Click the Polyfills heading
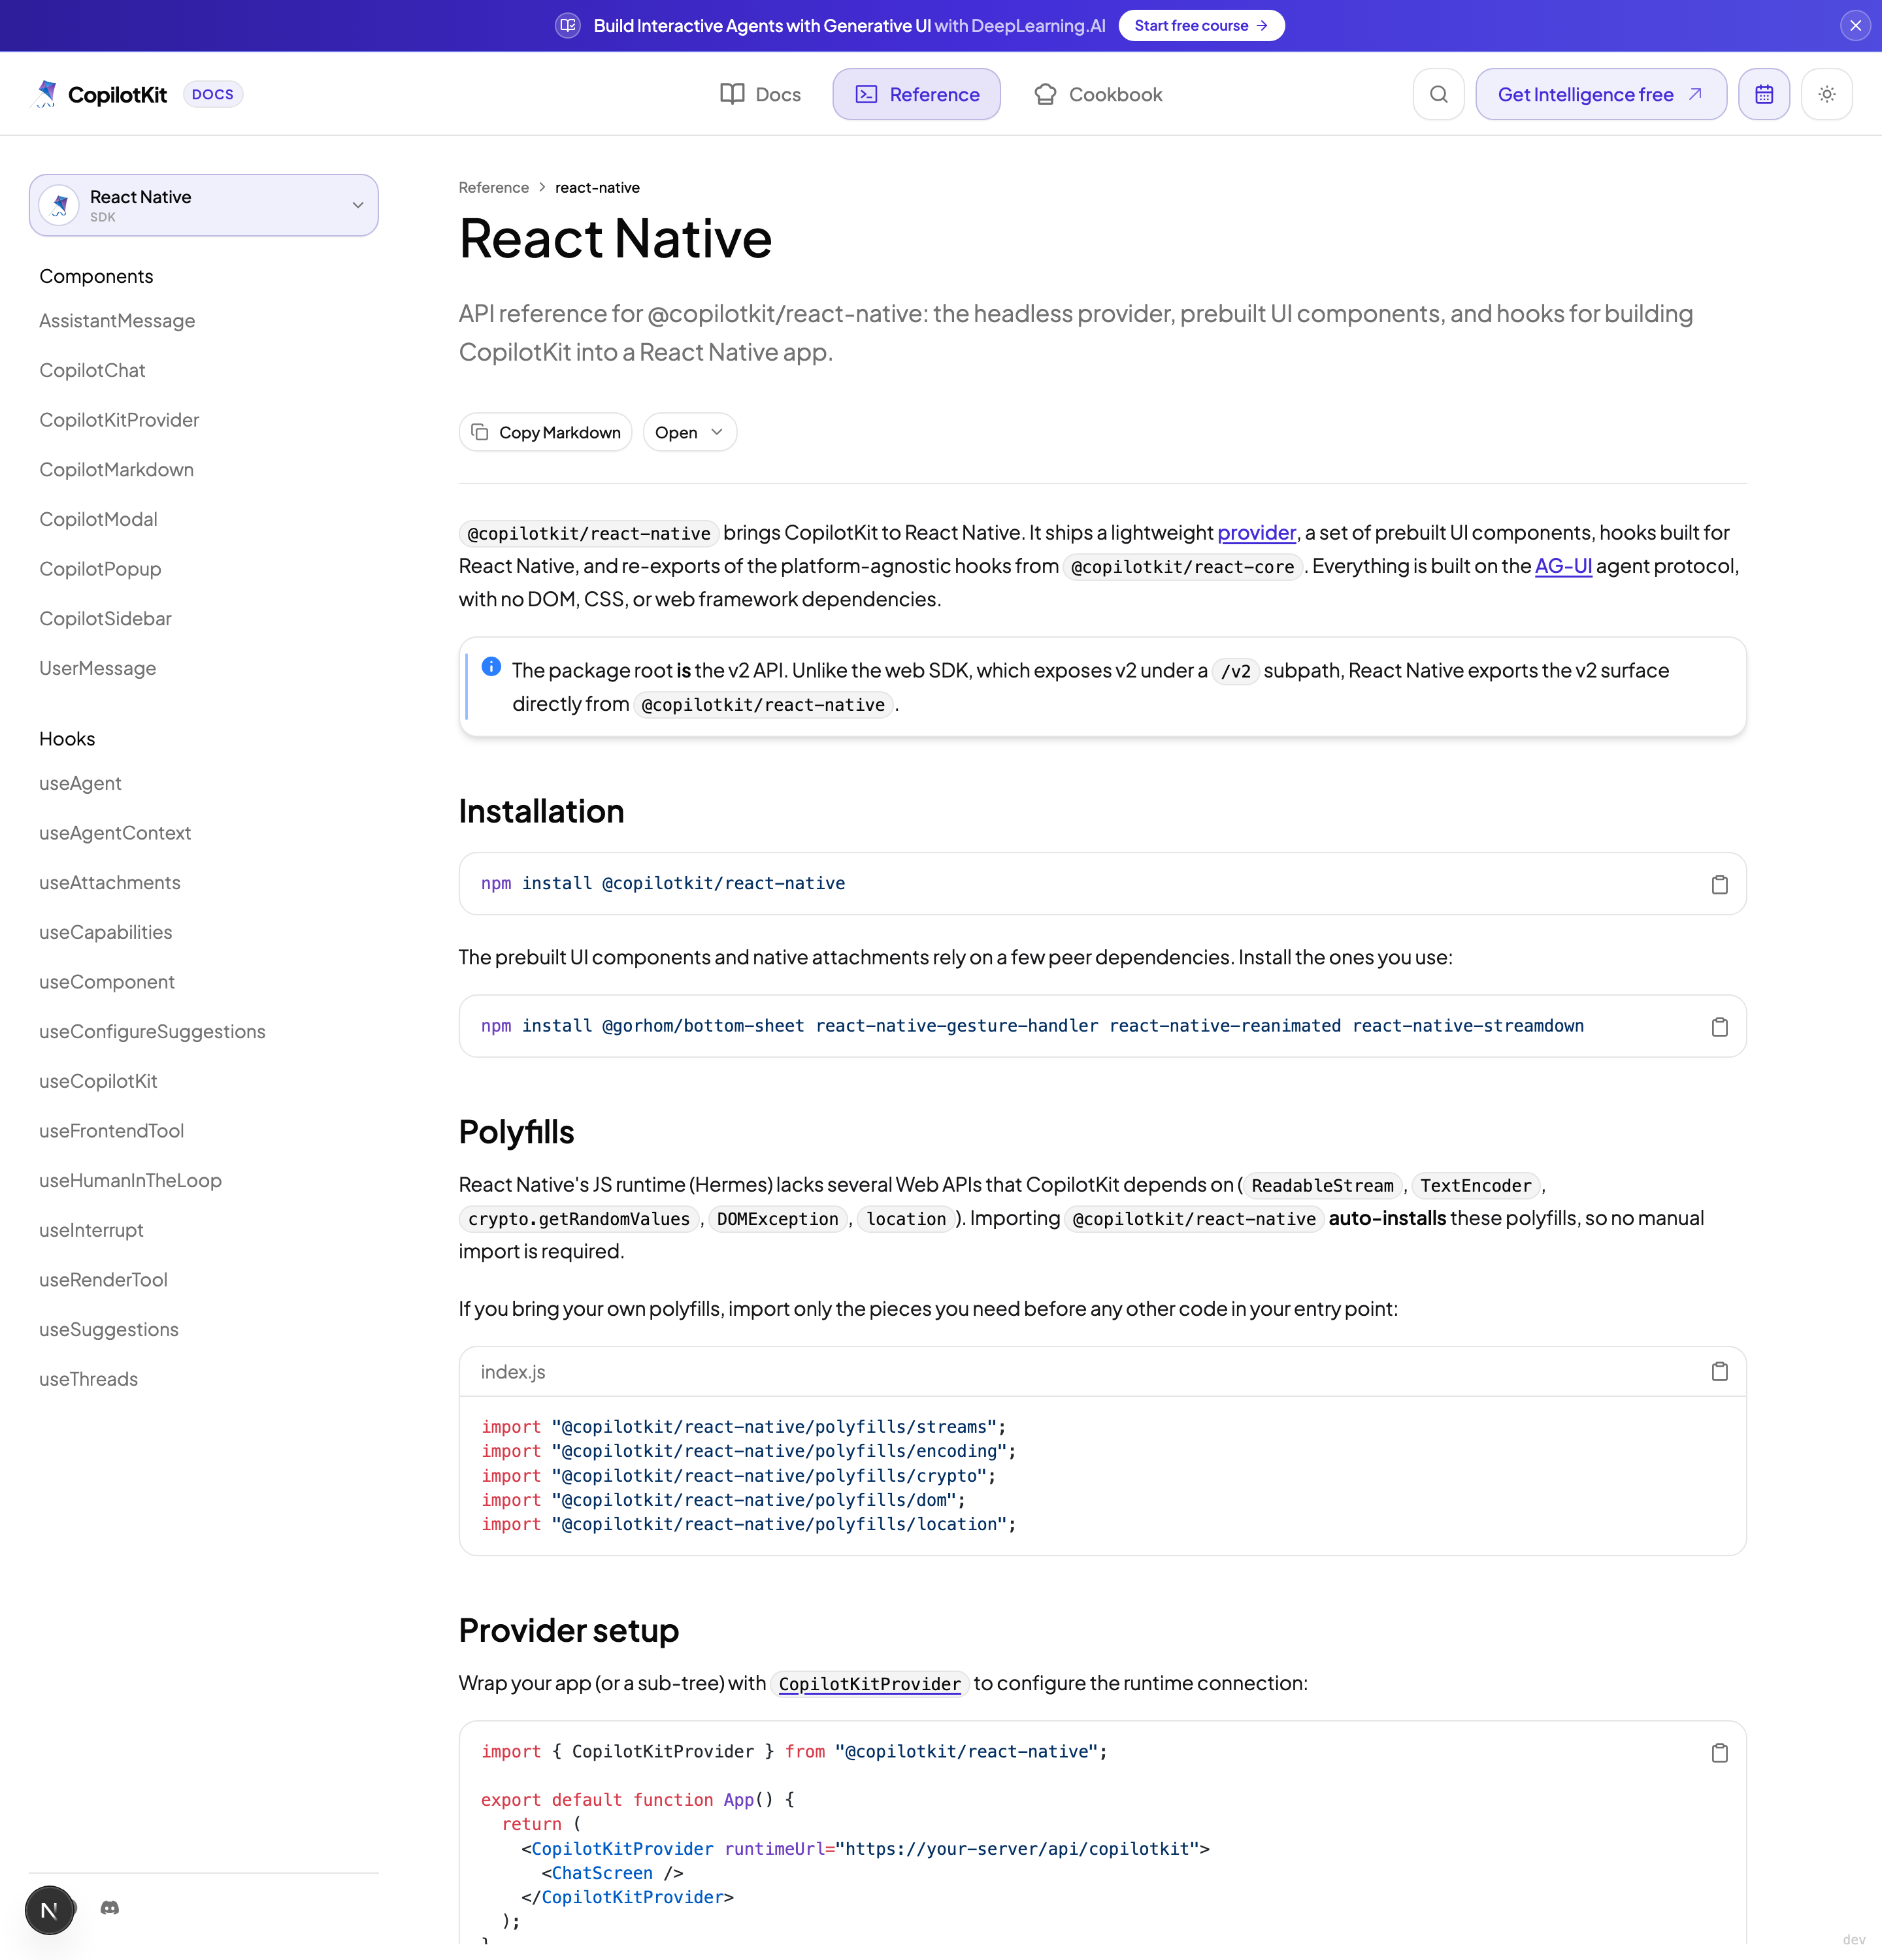 [516, 1132]
